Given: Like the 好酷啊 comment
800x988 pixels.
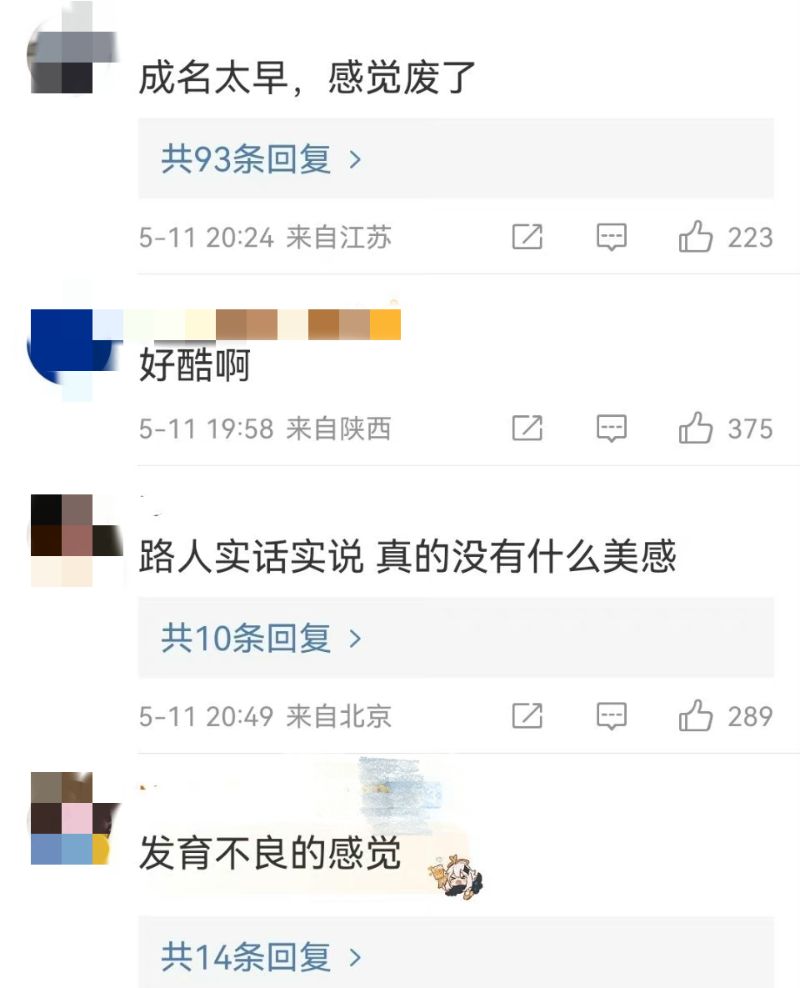Looking at the screenshot, I should 695,428.
